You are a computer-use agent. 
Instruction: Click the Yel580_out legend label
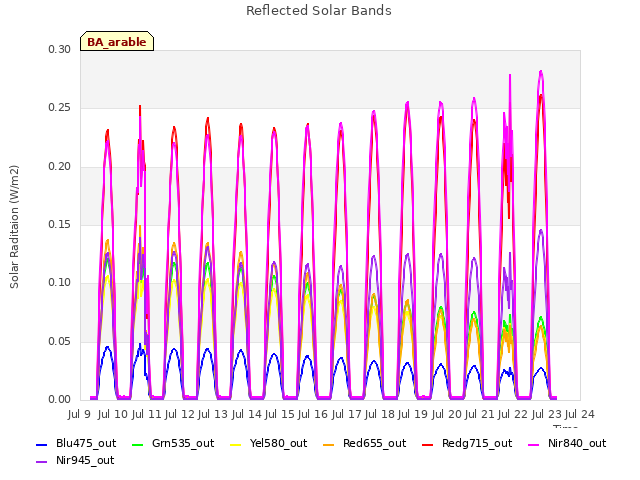[x=278, y=443]
